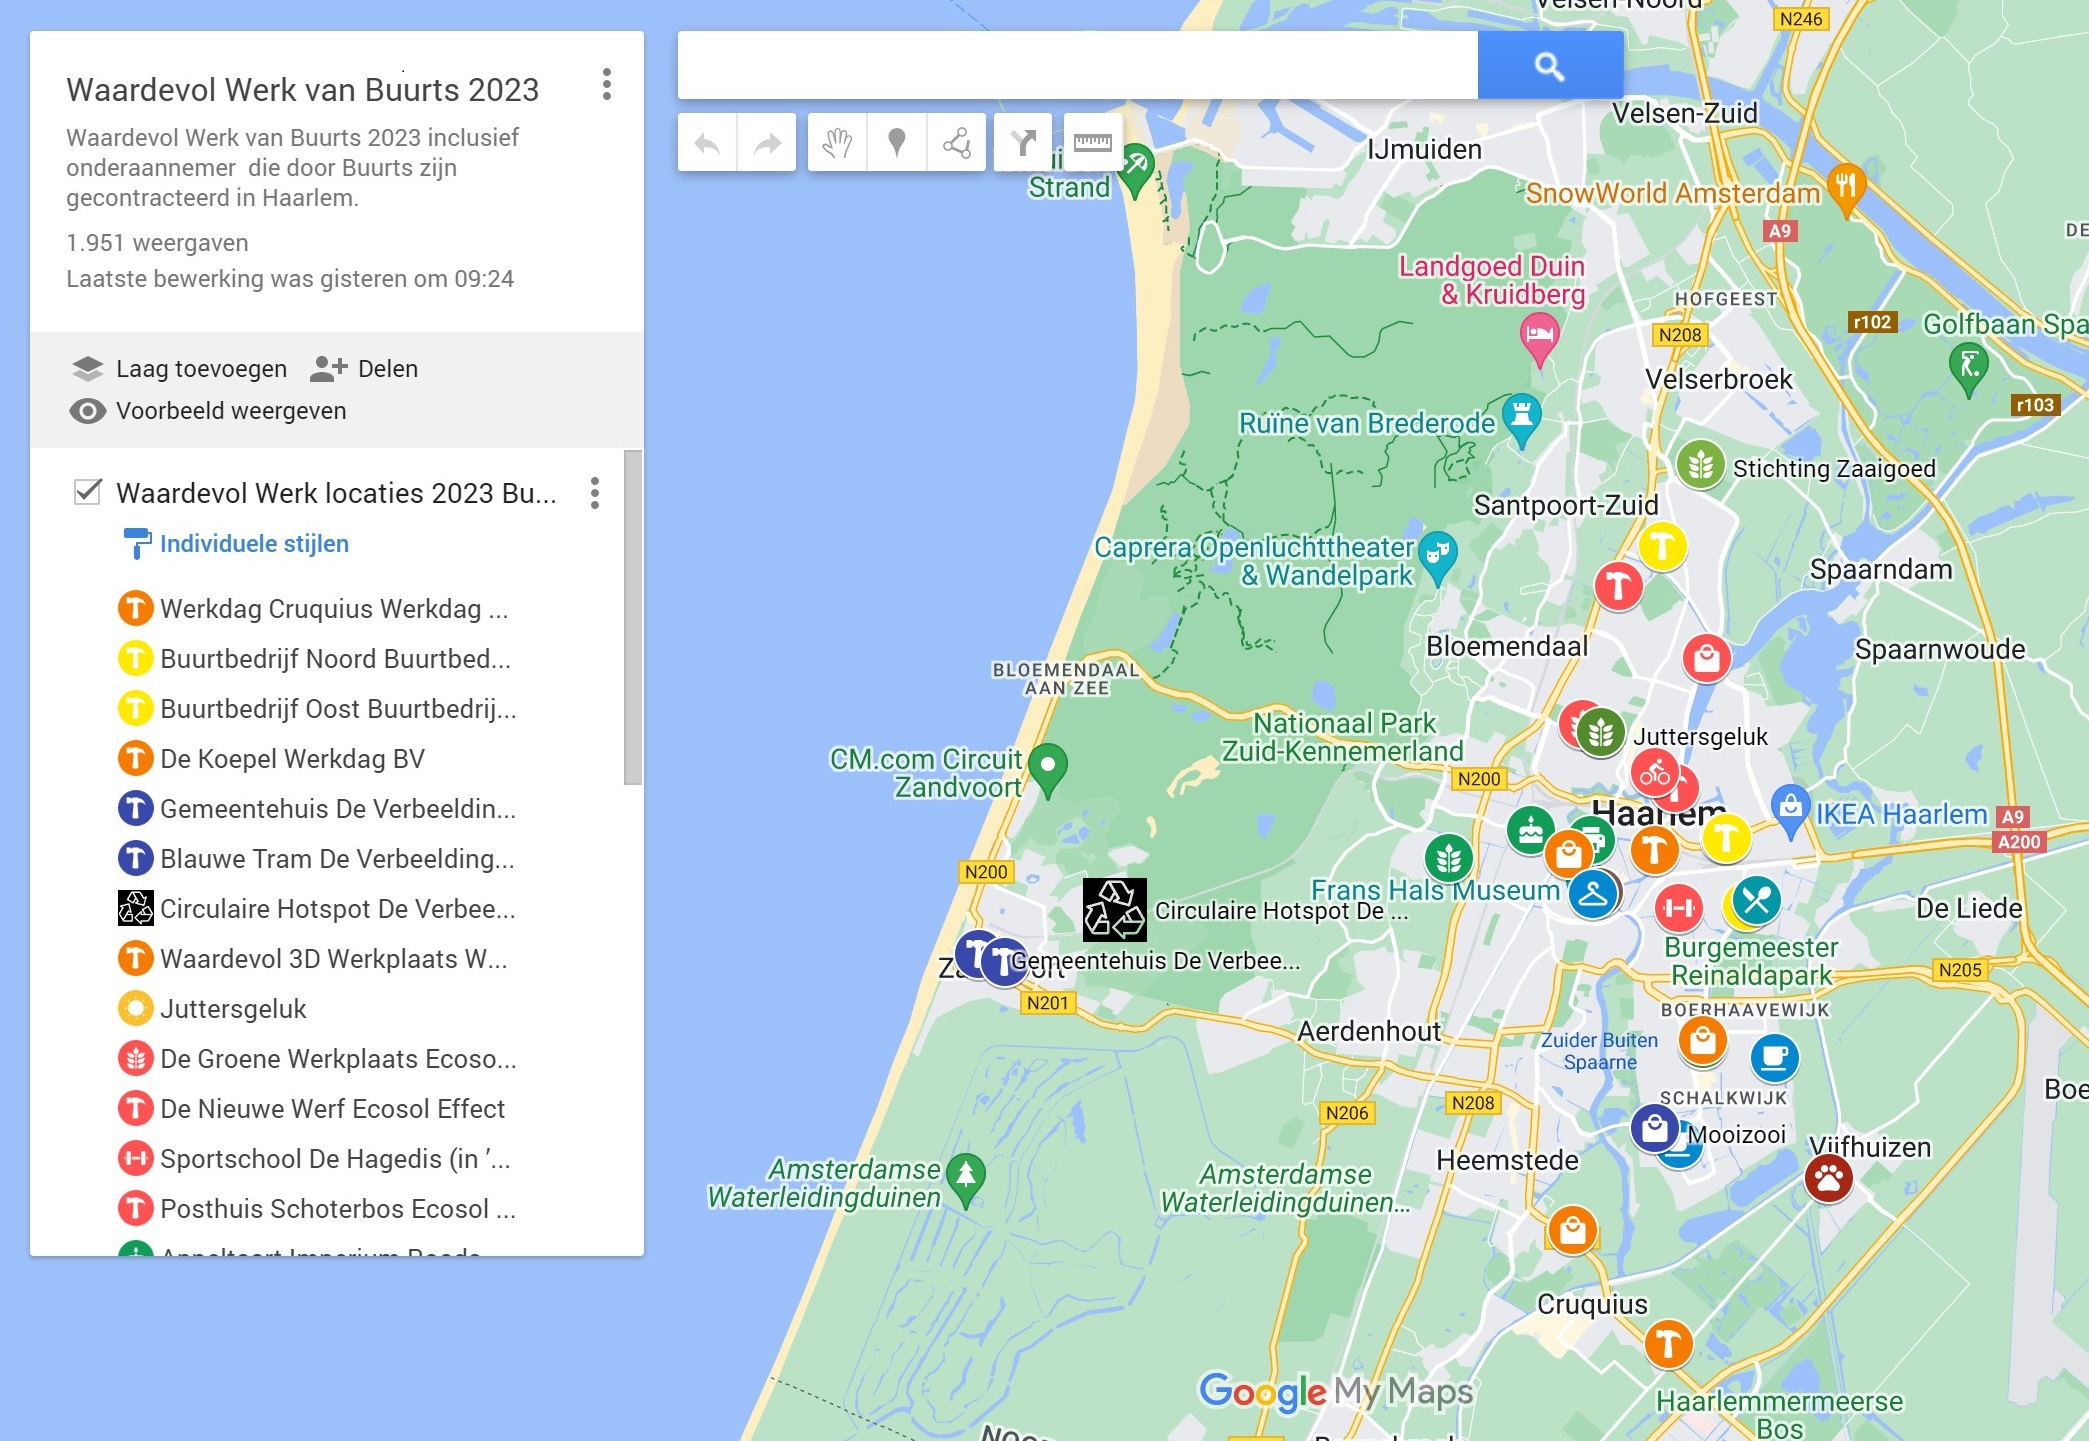
Task: Toggle Waardevol Werk locaties layer checkbox
Action: click(x=88, y=492)
